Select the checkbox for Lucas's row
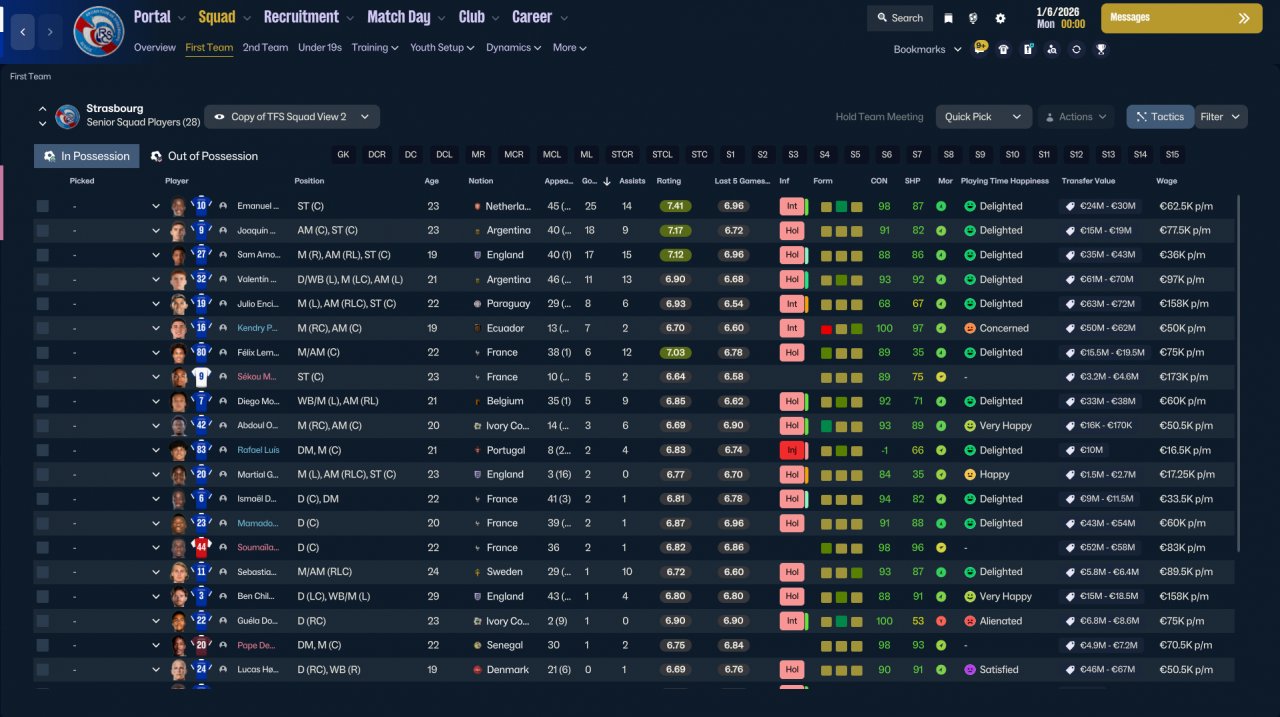Screen dimensions: 1280x717 [42, 670]
